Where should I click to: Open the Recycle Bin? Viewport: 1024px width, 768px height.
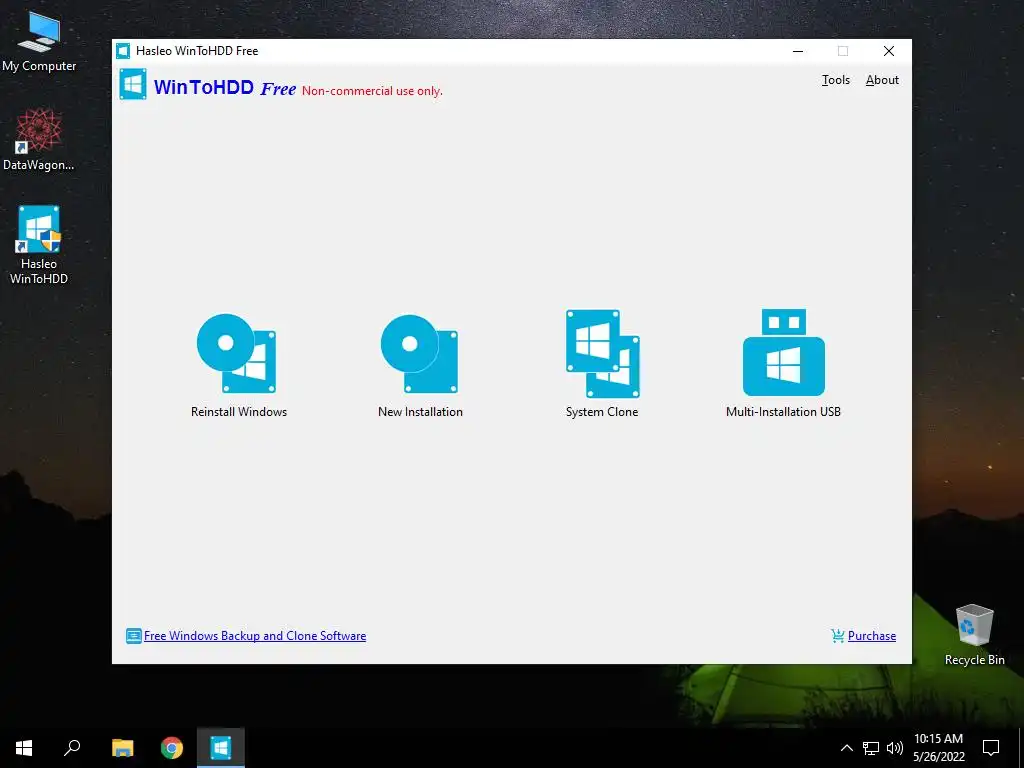tap(974, 635)
